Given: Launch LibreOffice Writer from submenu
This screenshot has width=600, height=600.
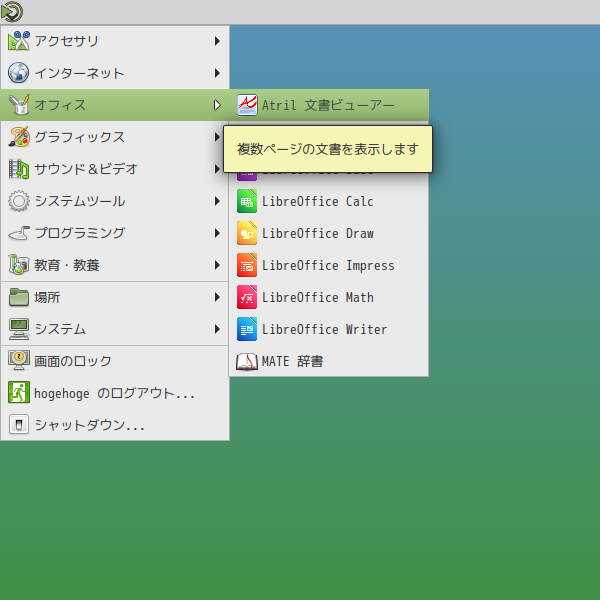Looking at the screenshot, I should pos(329,329).
